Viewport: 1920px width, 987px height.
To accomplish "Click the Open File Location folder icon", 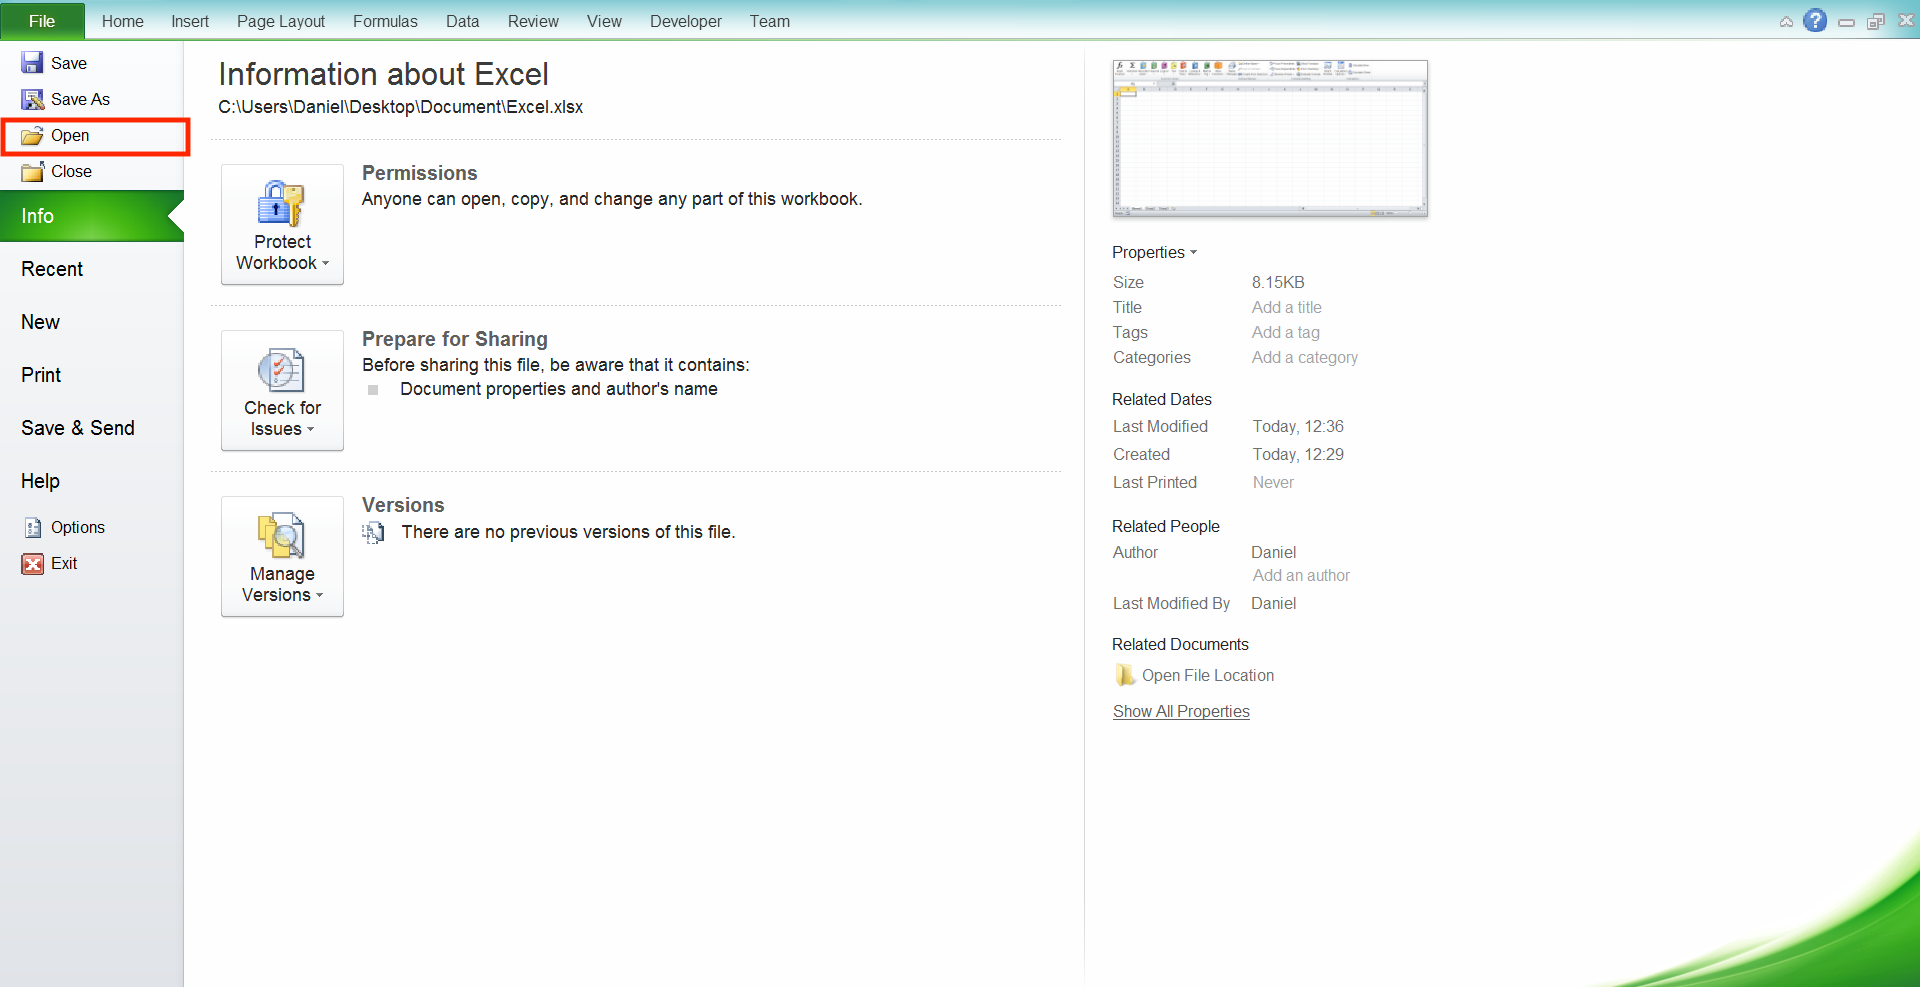I will 1125,675.
